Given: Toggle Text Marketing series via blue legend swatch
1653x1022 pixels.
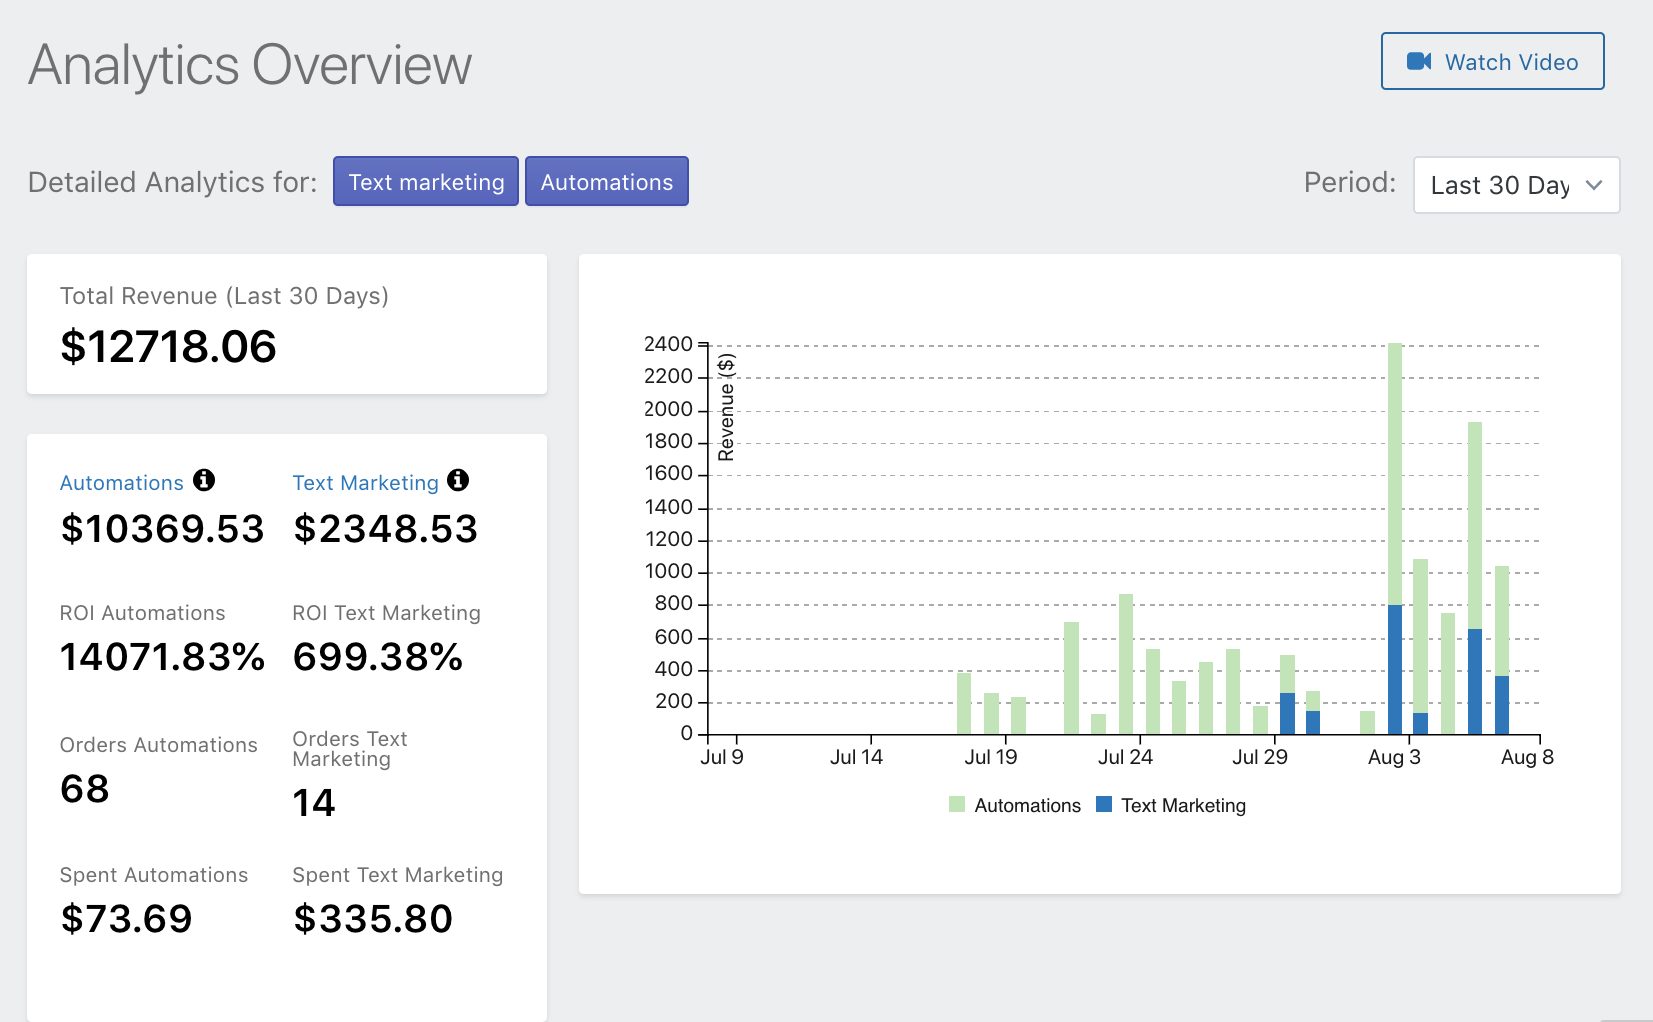Looking at the screenshot, I should [1104, 804].
